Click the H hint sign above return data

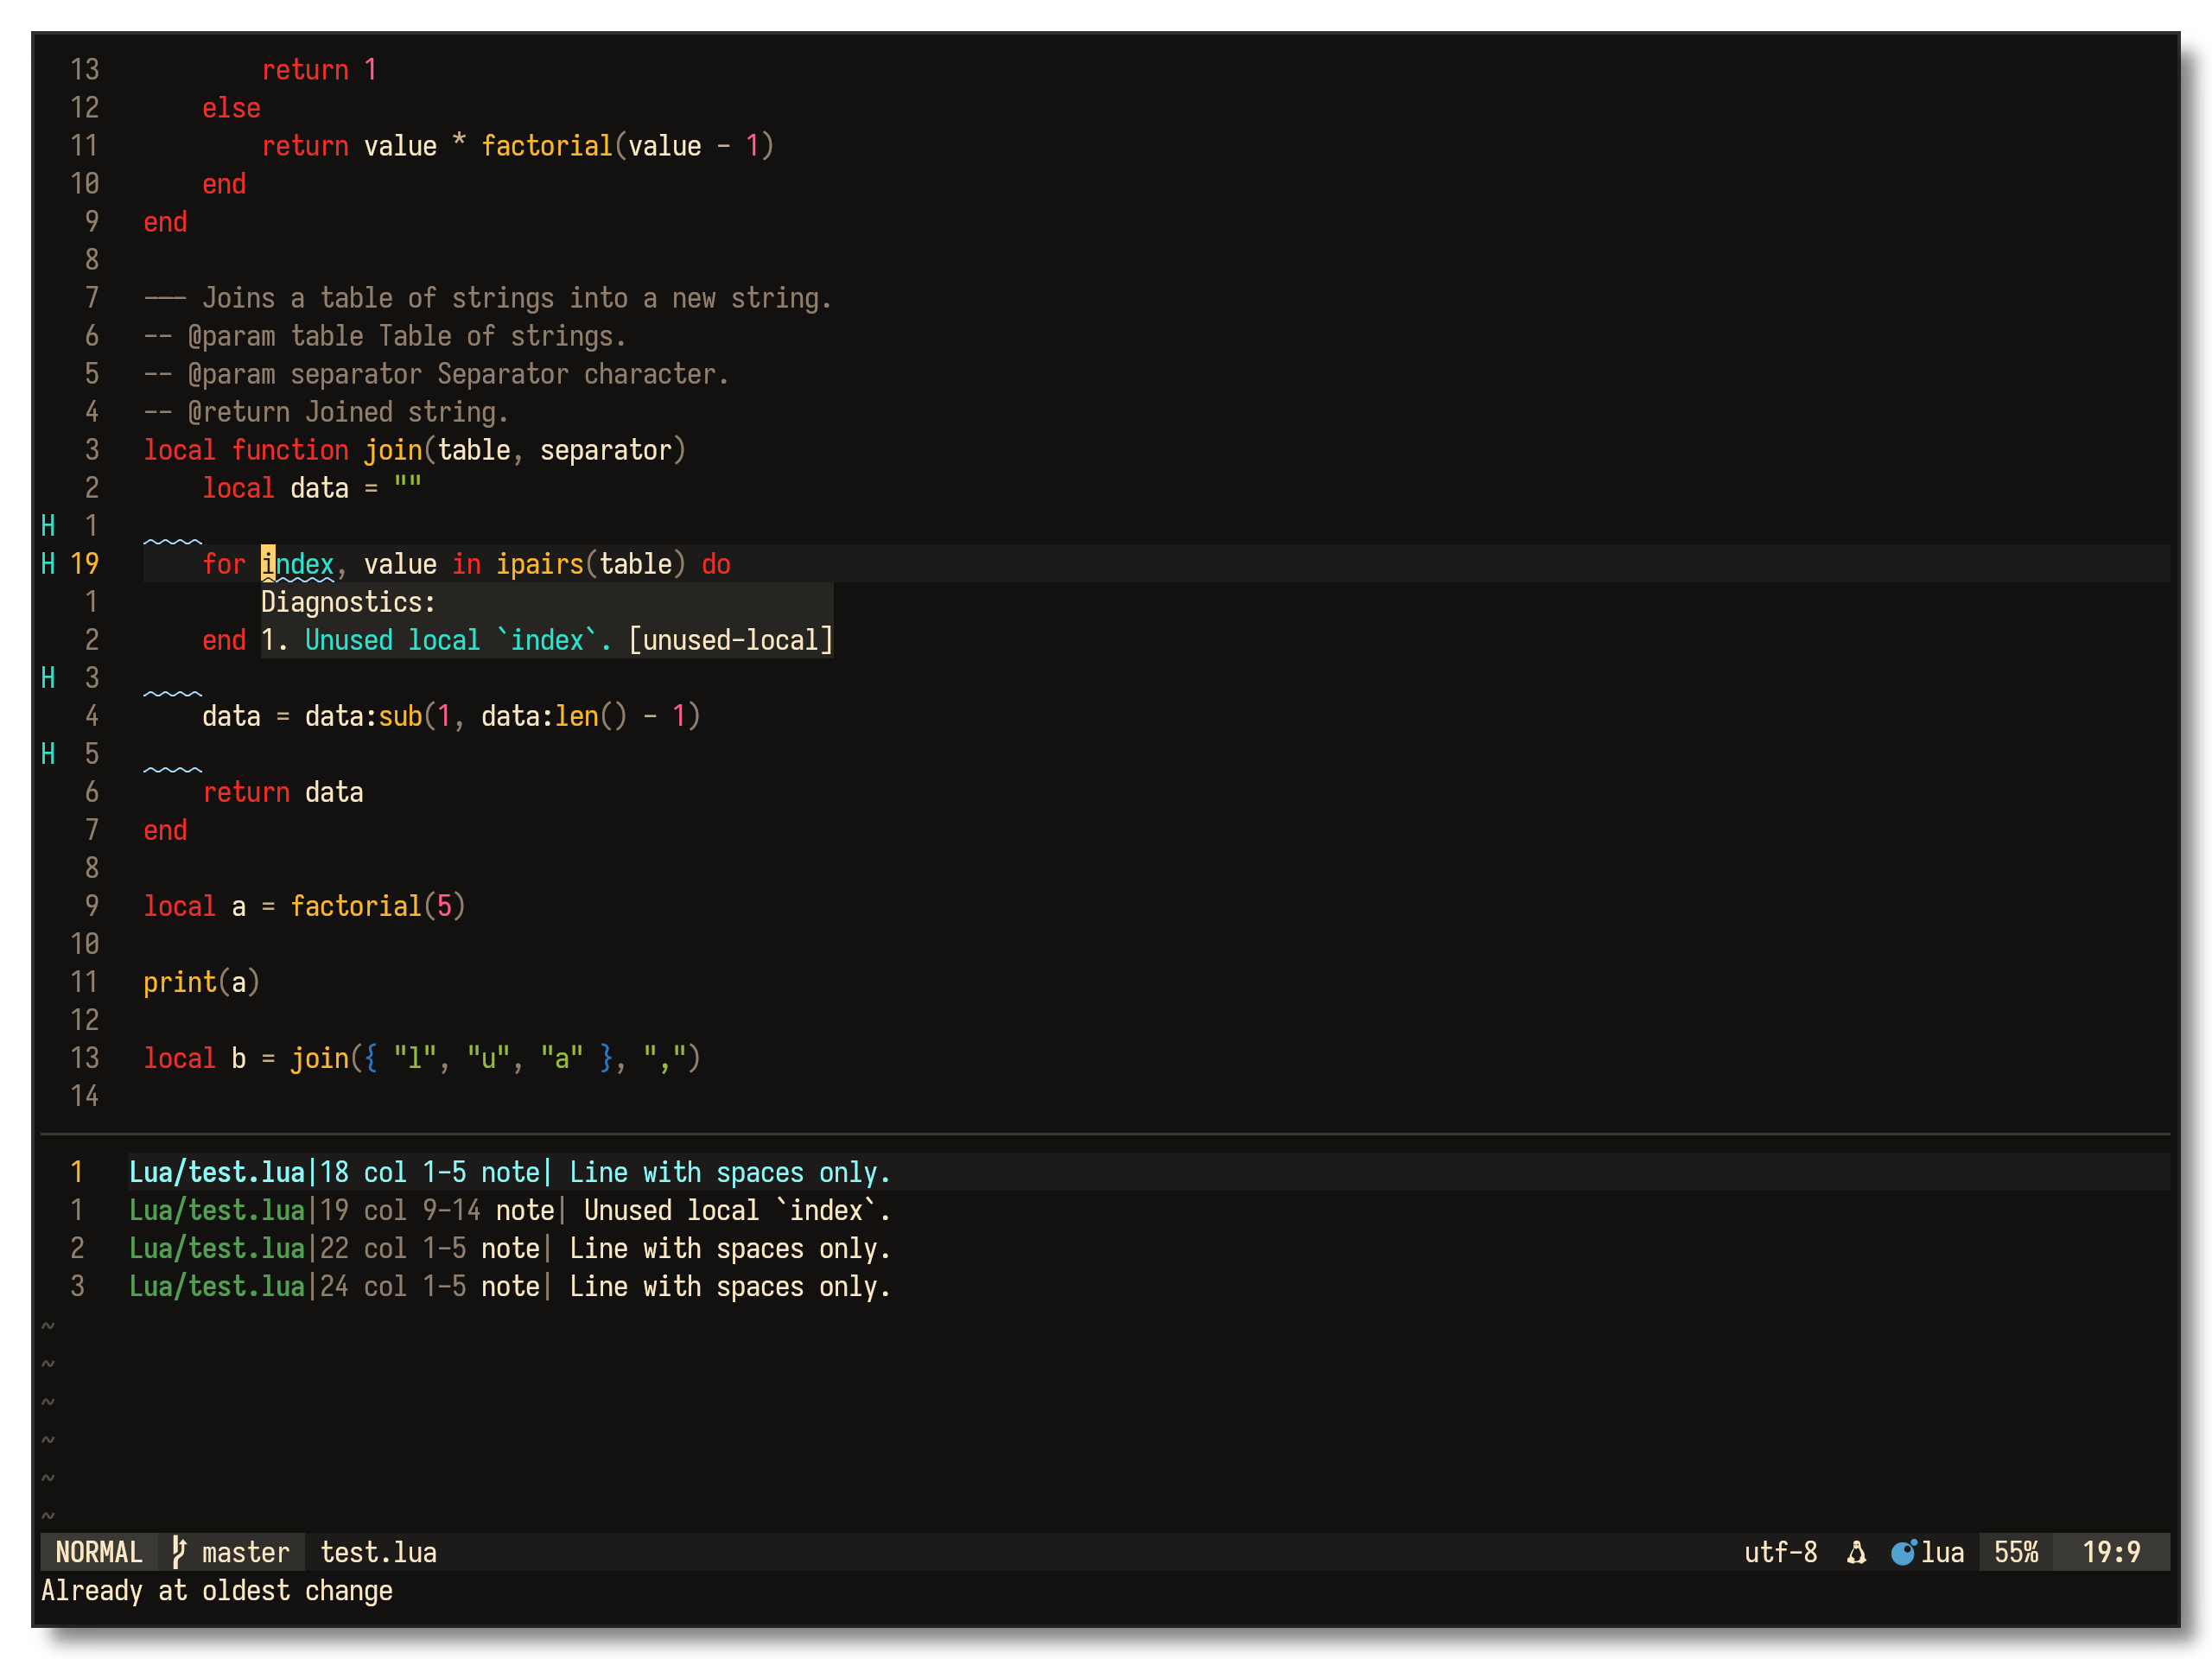click(48, 754)
